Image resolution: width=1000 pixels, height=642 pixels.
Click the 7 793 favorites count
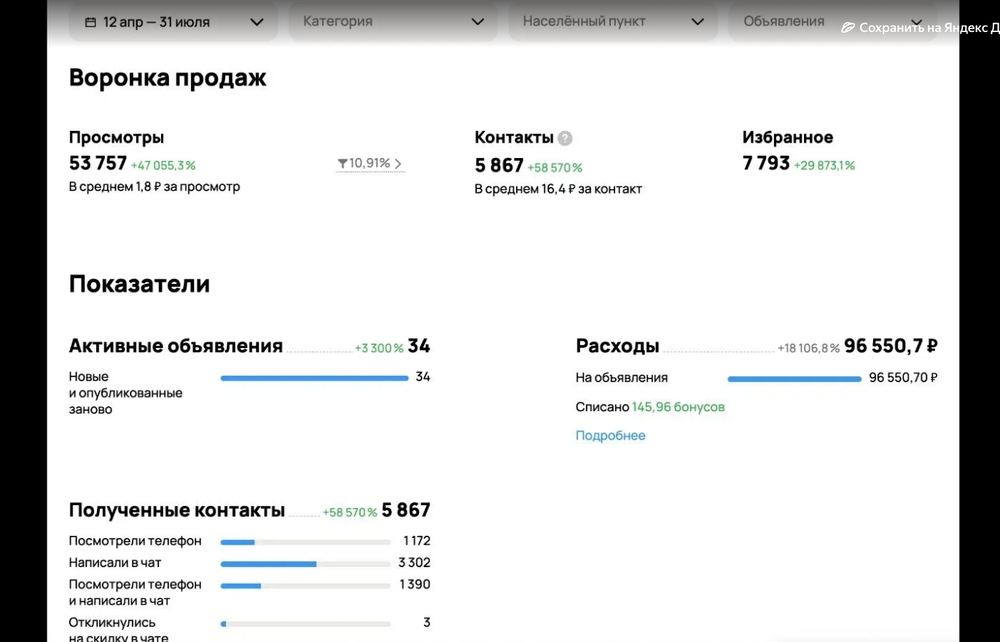point(766,163)
